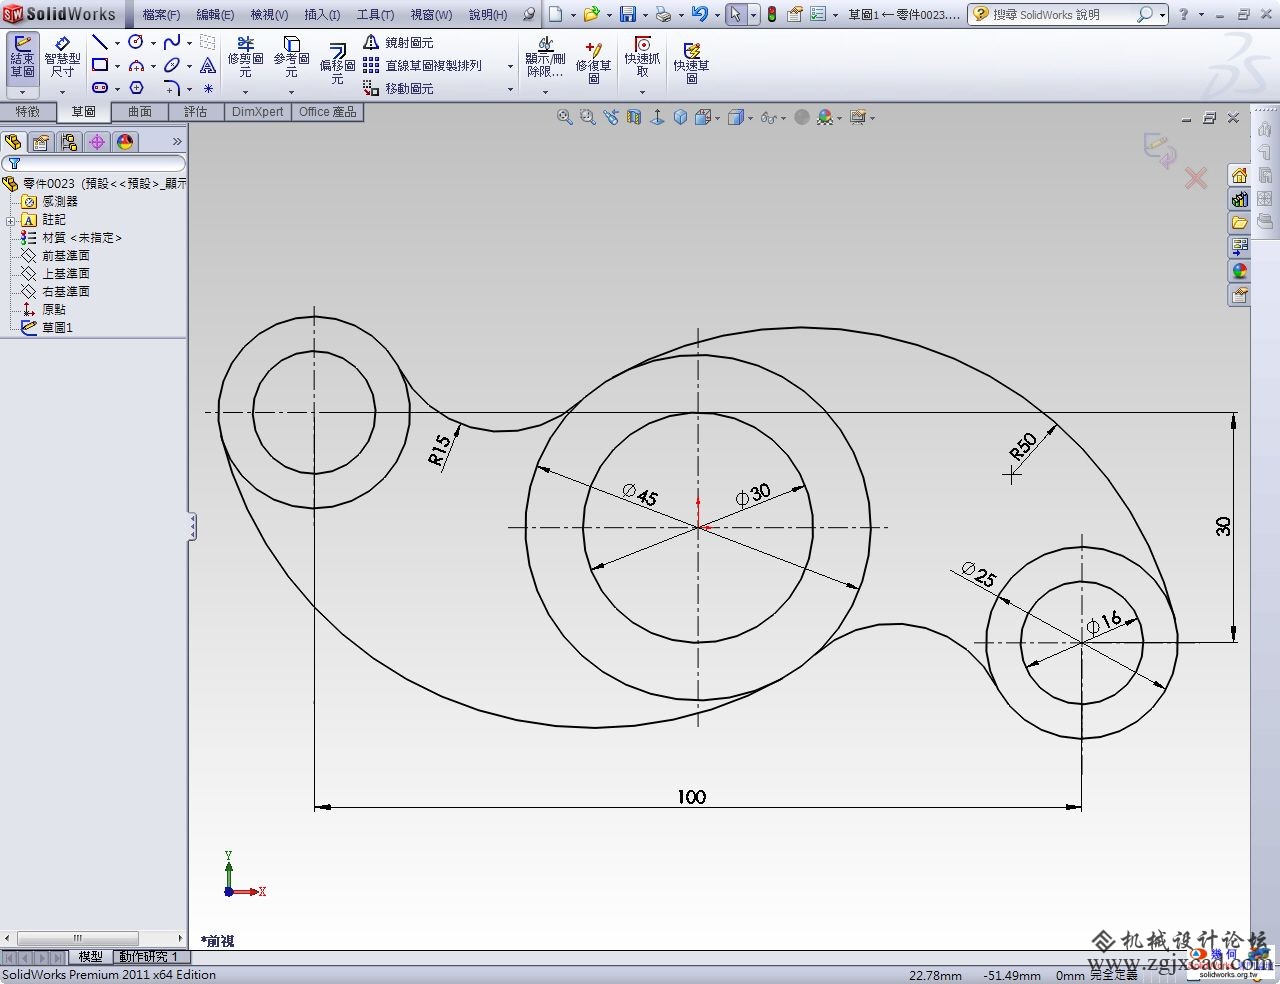Click the Rebuild traffic light icon
Image resolution: width=1280 pixels, height=984 pixels.
[x=771, y=14]
